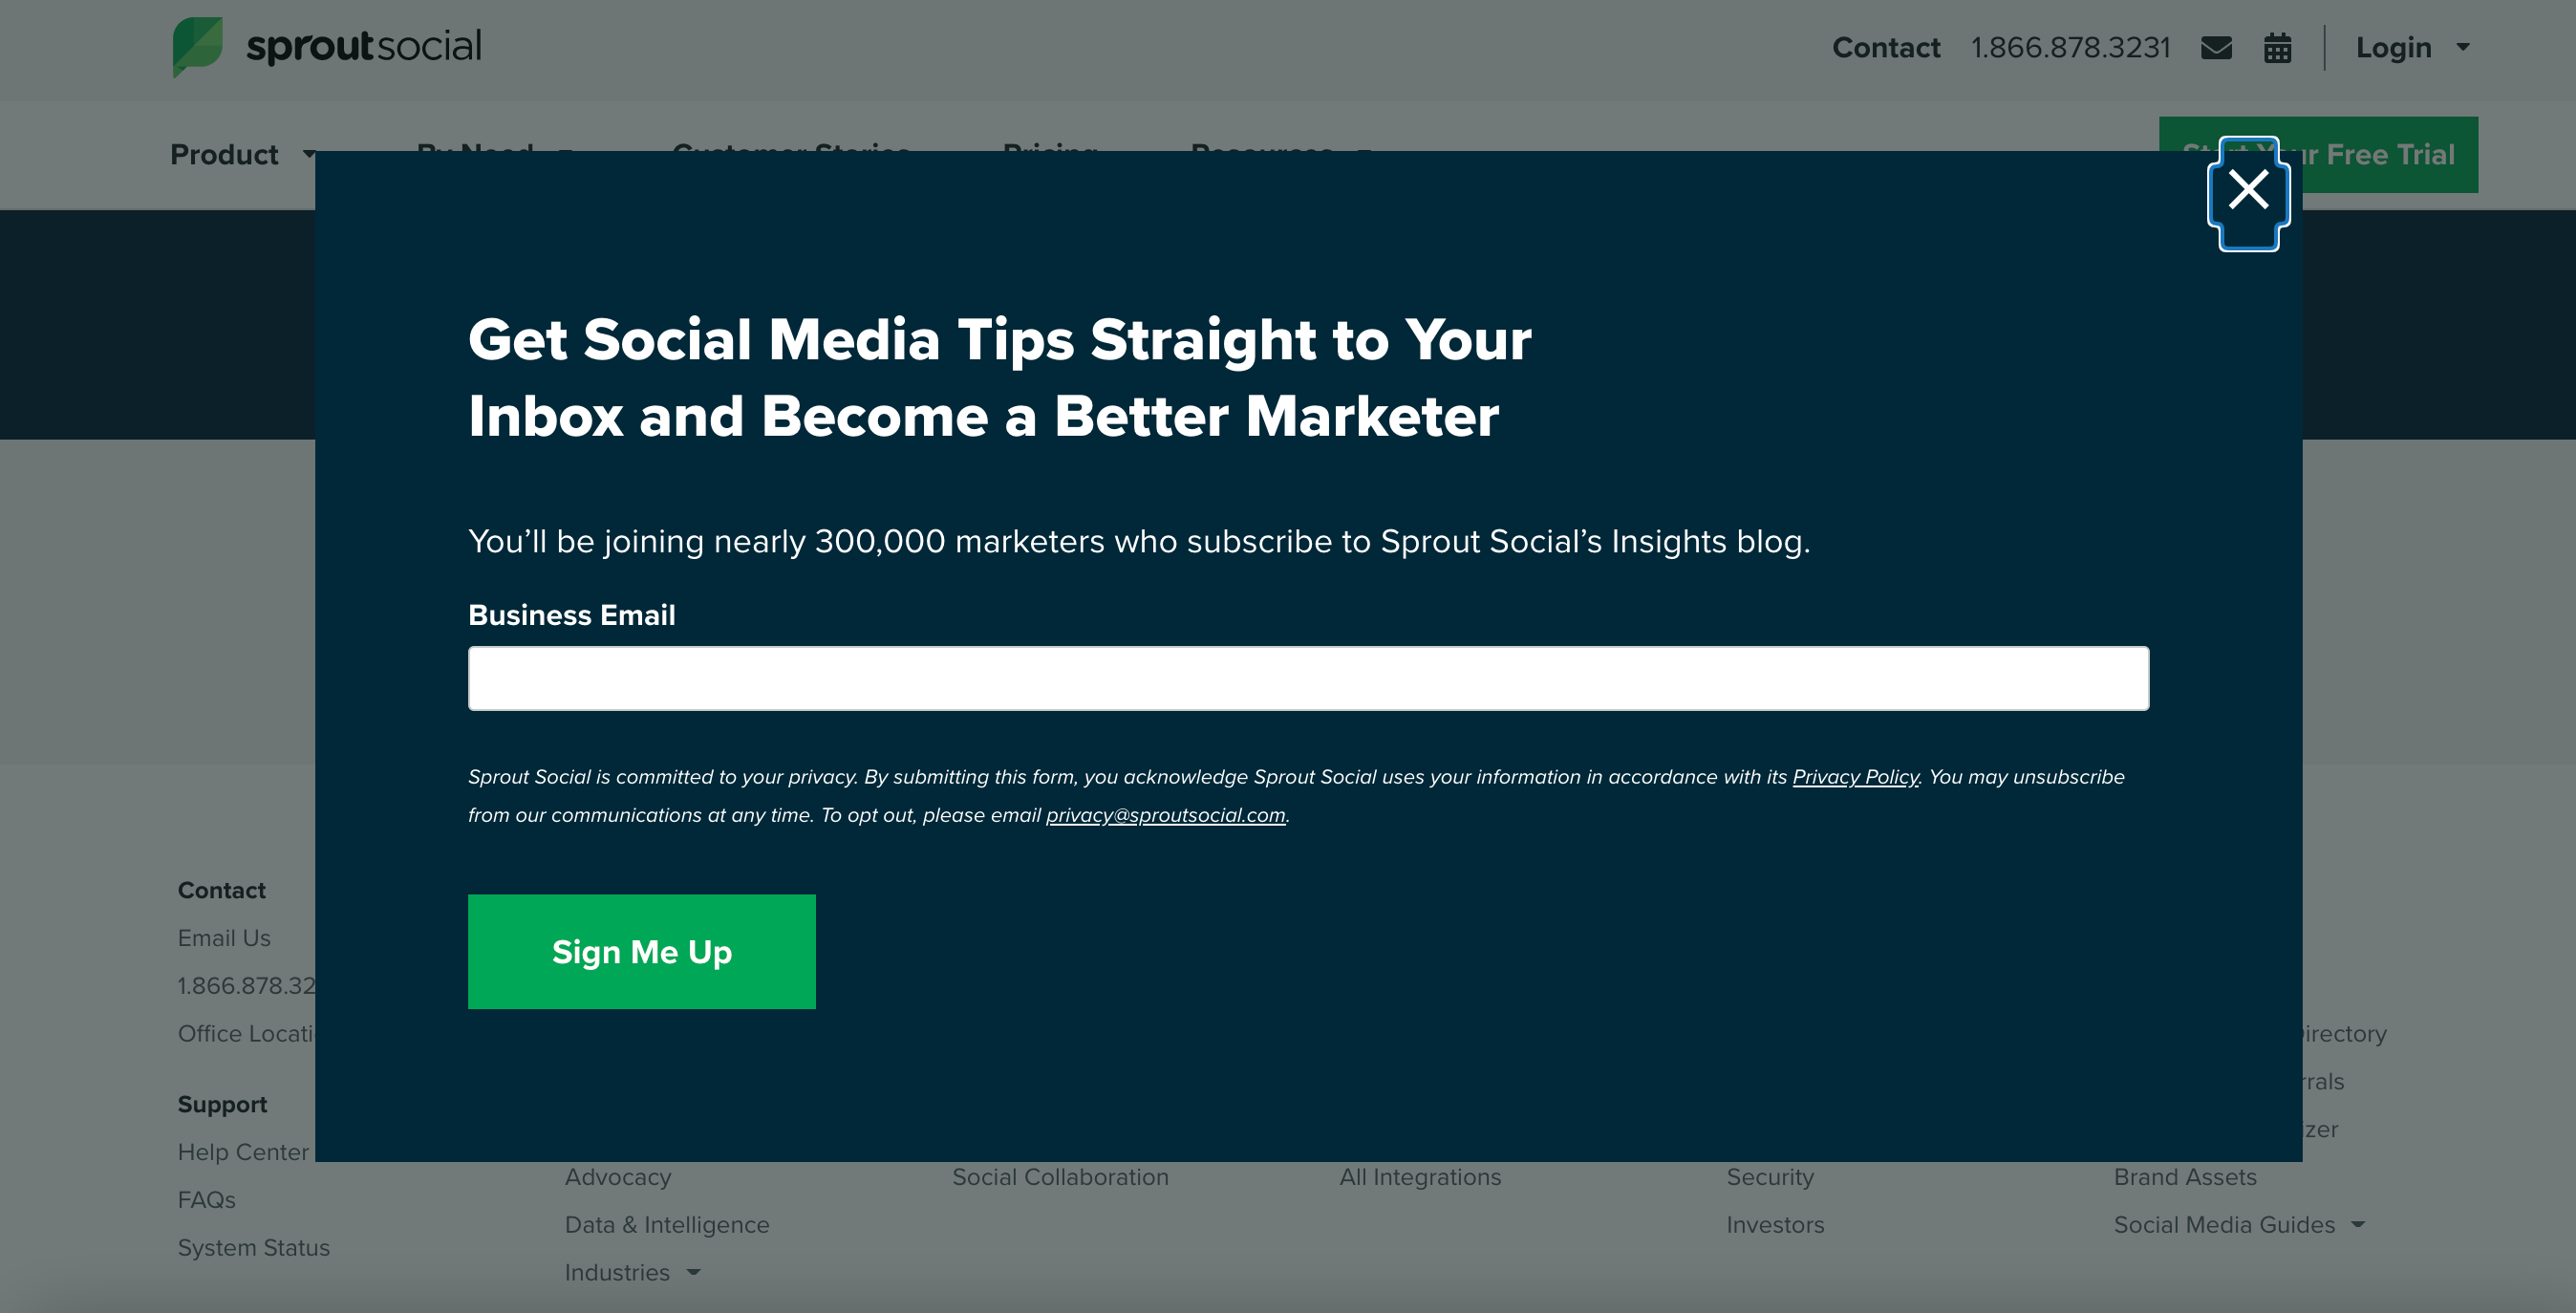Expand the Industries footer menu
The image size is (2576, 1313).
click(x=694, y=1273)
